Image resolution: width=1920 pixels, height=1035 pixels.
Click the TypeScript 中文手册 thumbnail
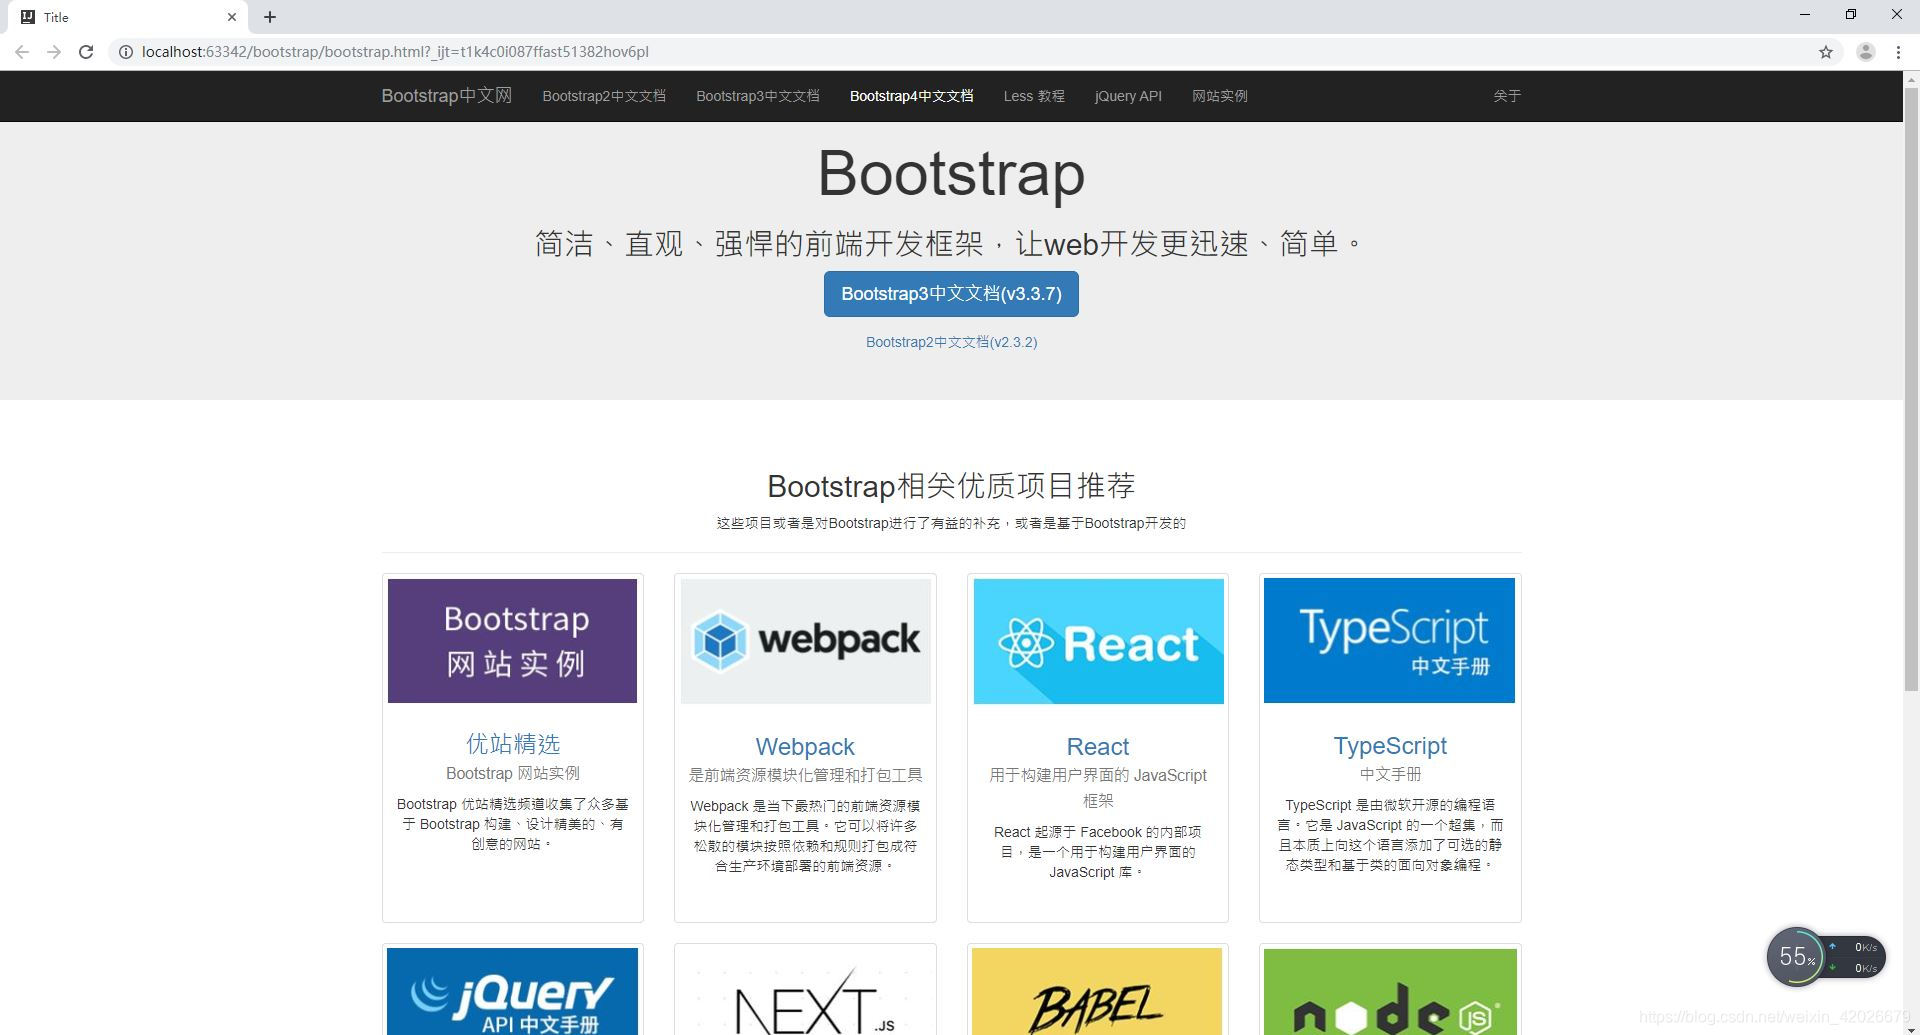(x=1390, y=641)
